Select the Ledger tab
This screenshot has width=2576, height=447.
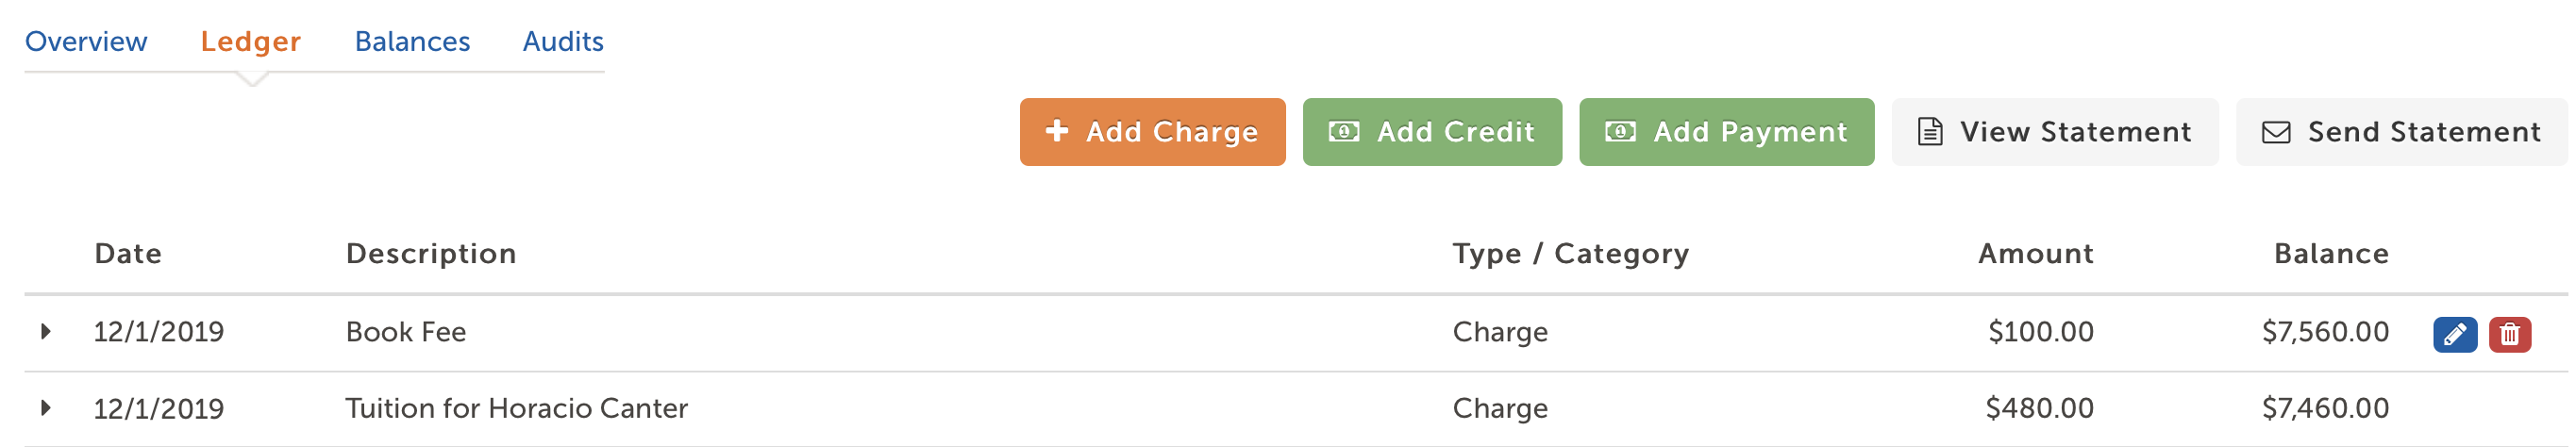251,42
